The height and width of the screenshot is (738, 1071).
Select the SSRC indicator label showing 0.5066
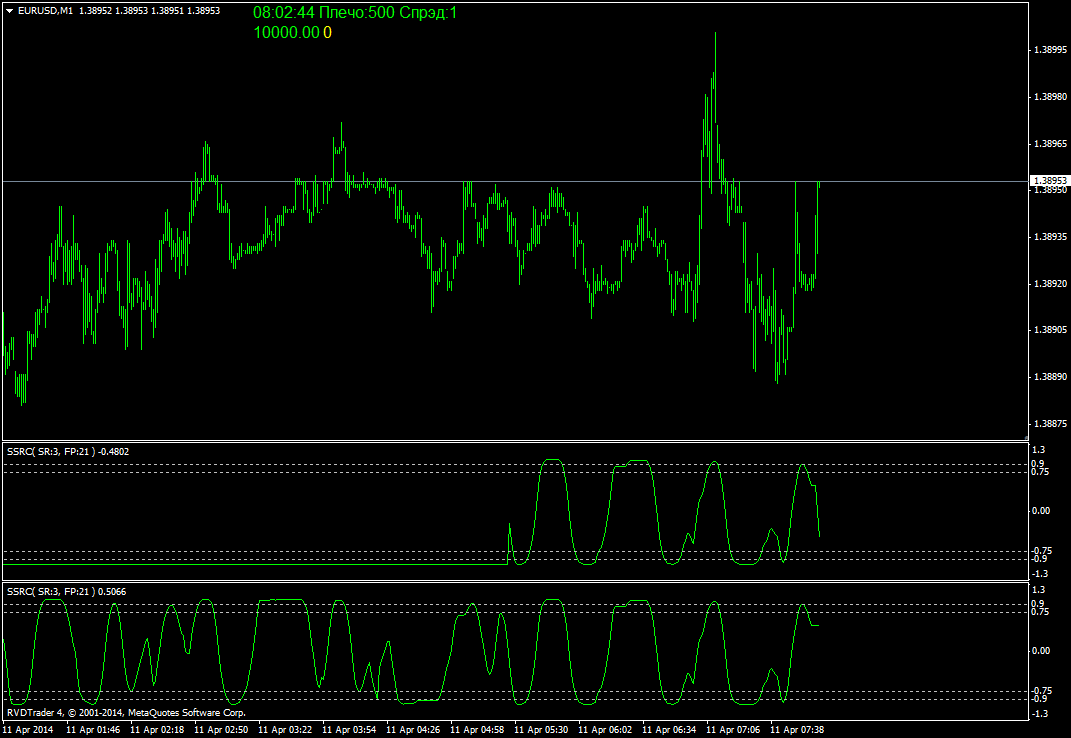coord(66,591)
